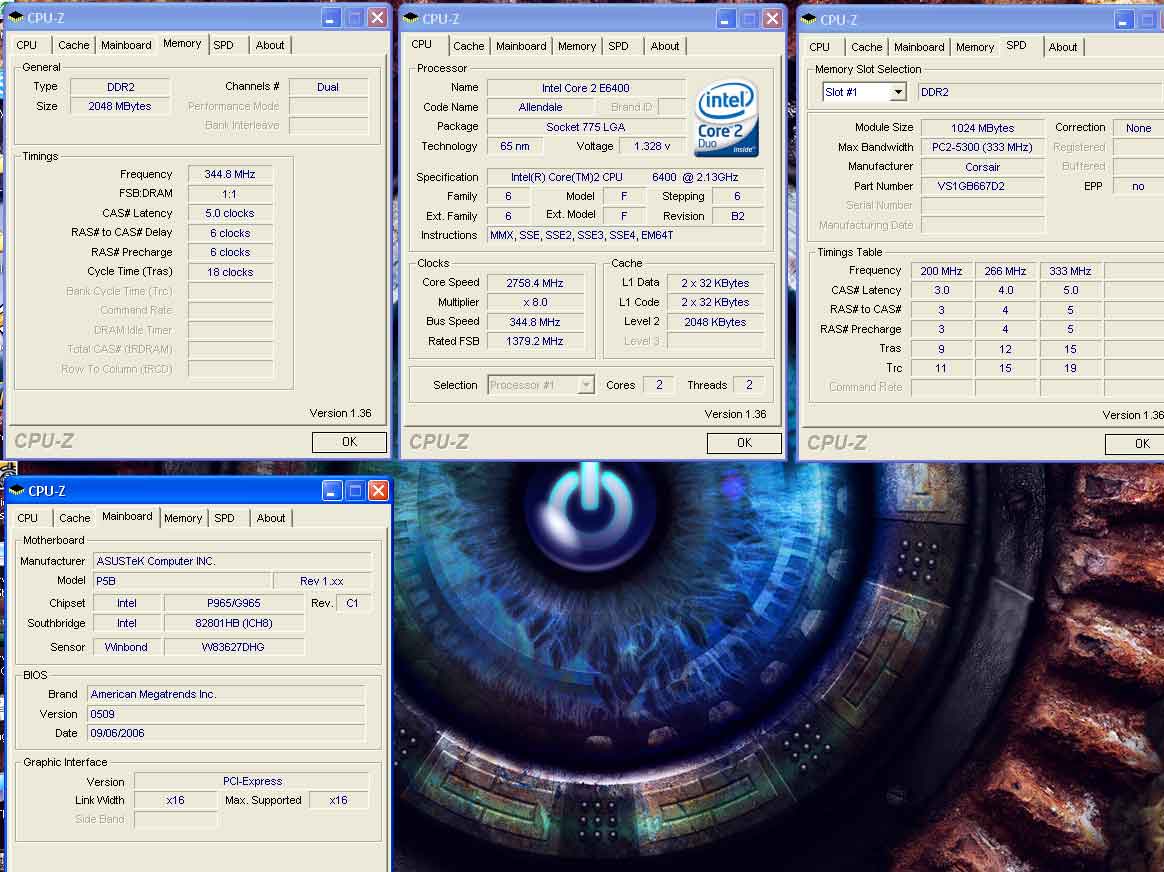The height and width of the screenshot is (872, 1164).
Task: Click the Level 2 cache 2048 KBytes value
Action: tap(715, 322)
